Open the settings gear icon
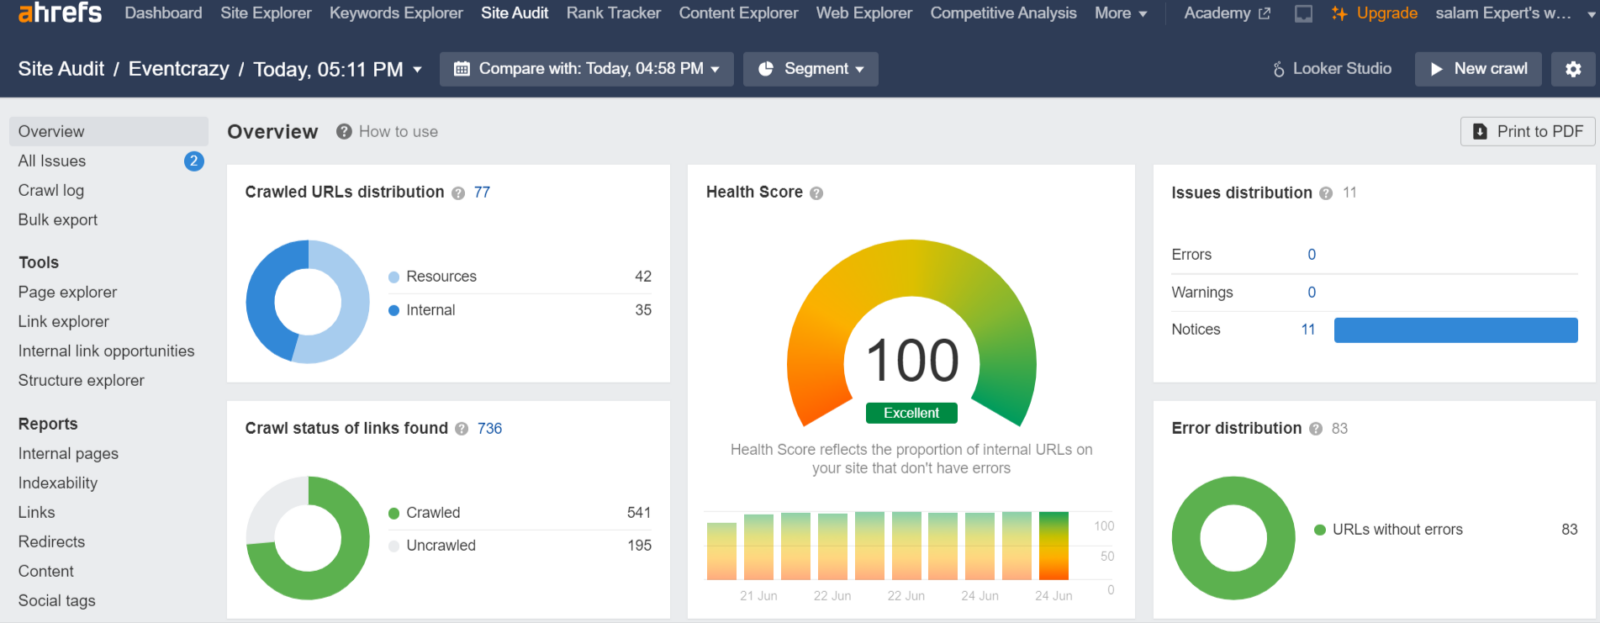1600x623 pixels. click(1573, 69)
